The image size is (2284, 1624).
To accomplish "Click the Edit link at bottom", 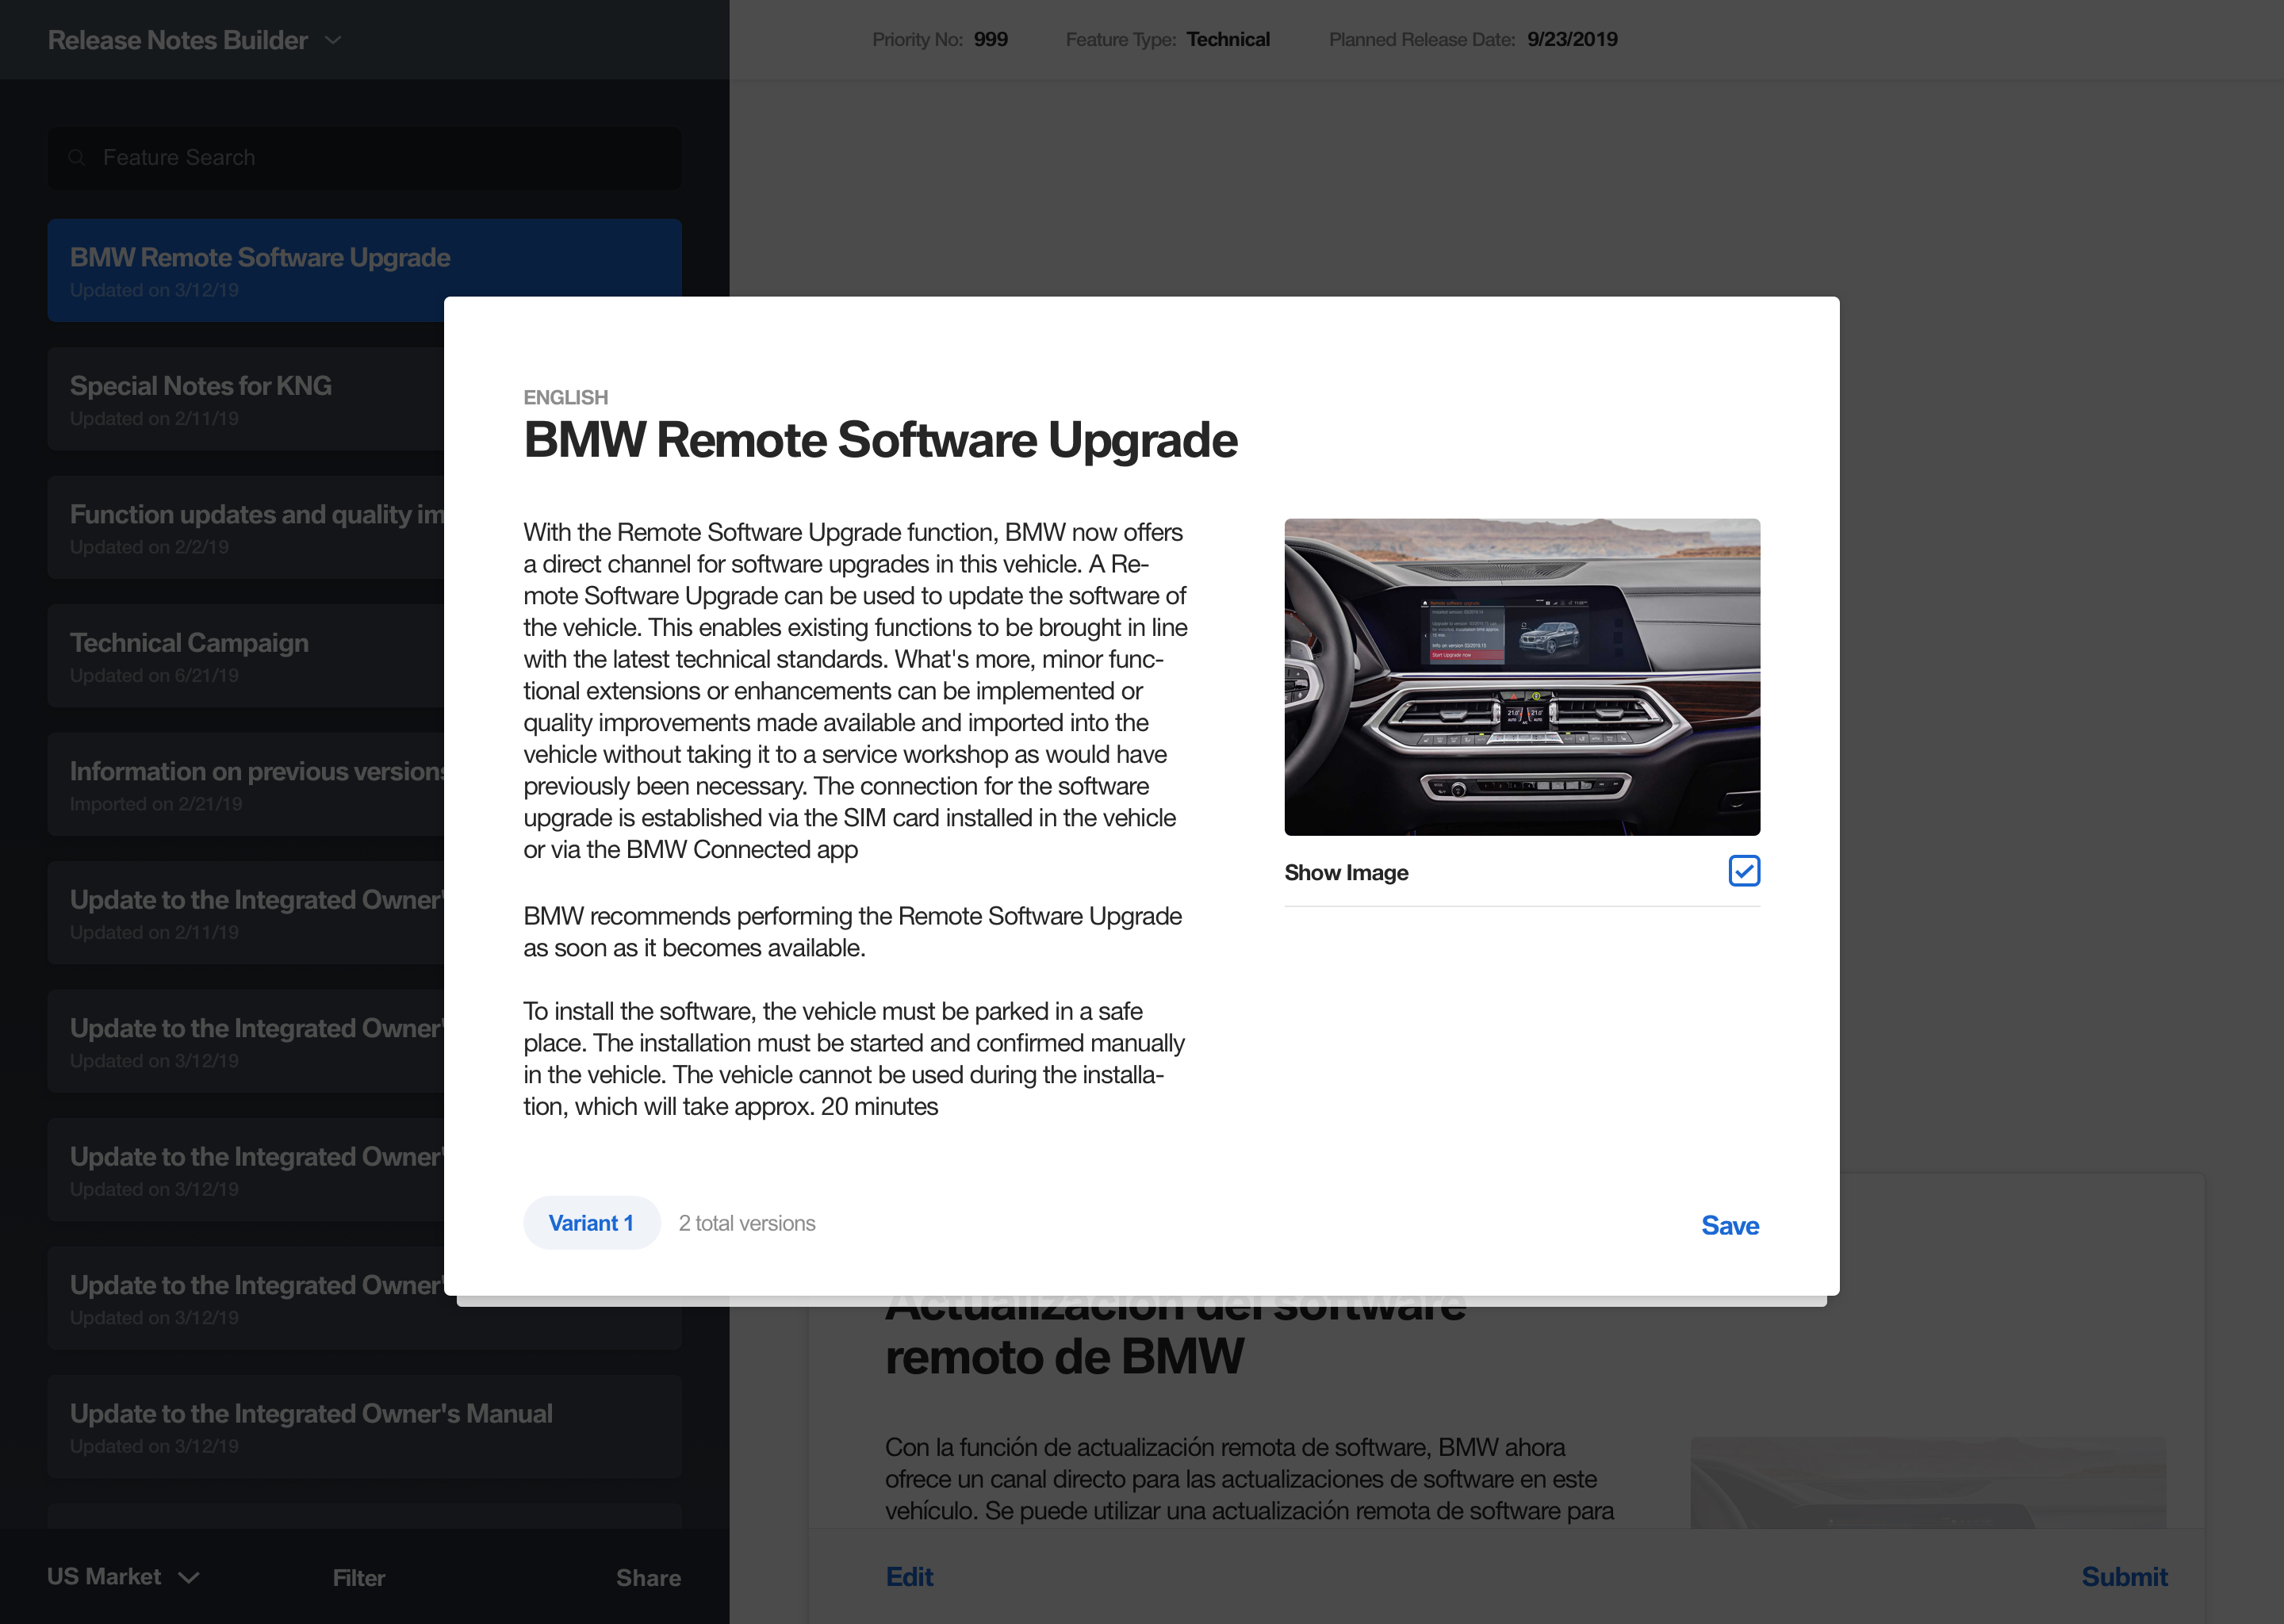I will tap(909, 1577).
